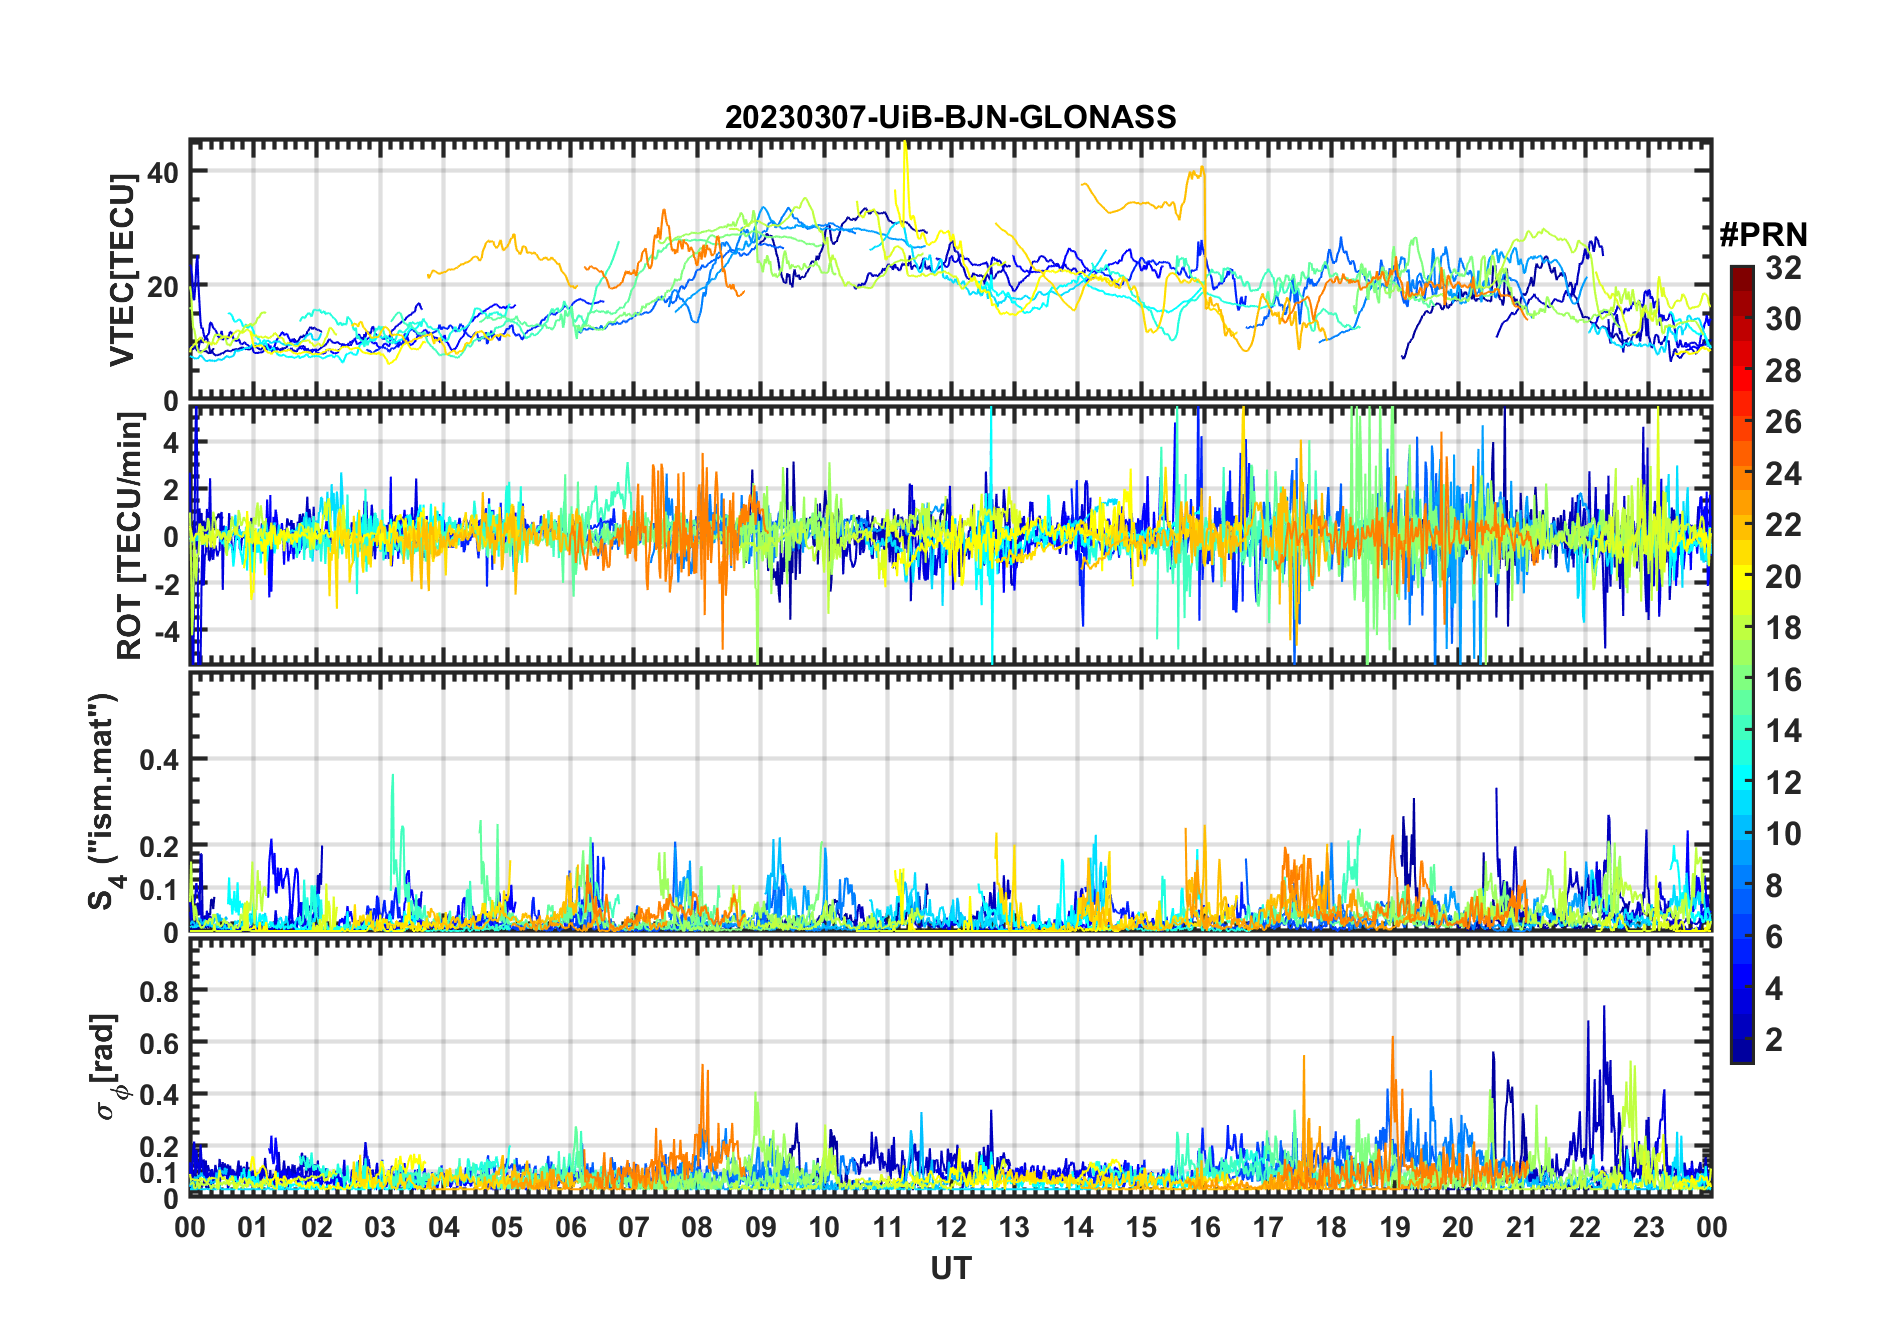Select the VTEC[TECU] y-axis label
The height and width of the screenshot is (1330, 1902).
[122, 270]
